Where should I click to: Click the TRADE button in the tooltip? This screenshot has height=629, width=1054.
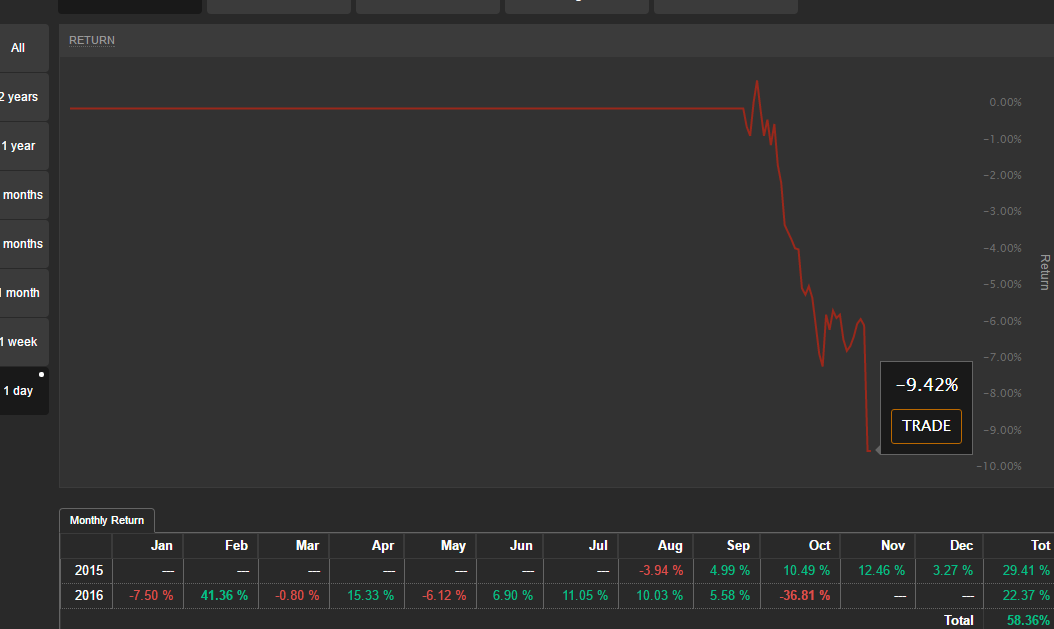926,426
